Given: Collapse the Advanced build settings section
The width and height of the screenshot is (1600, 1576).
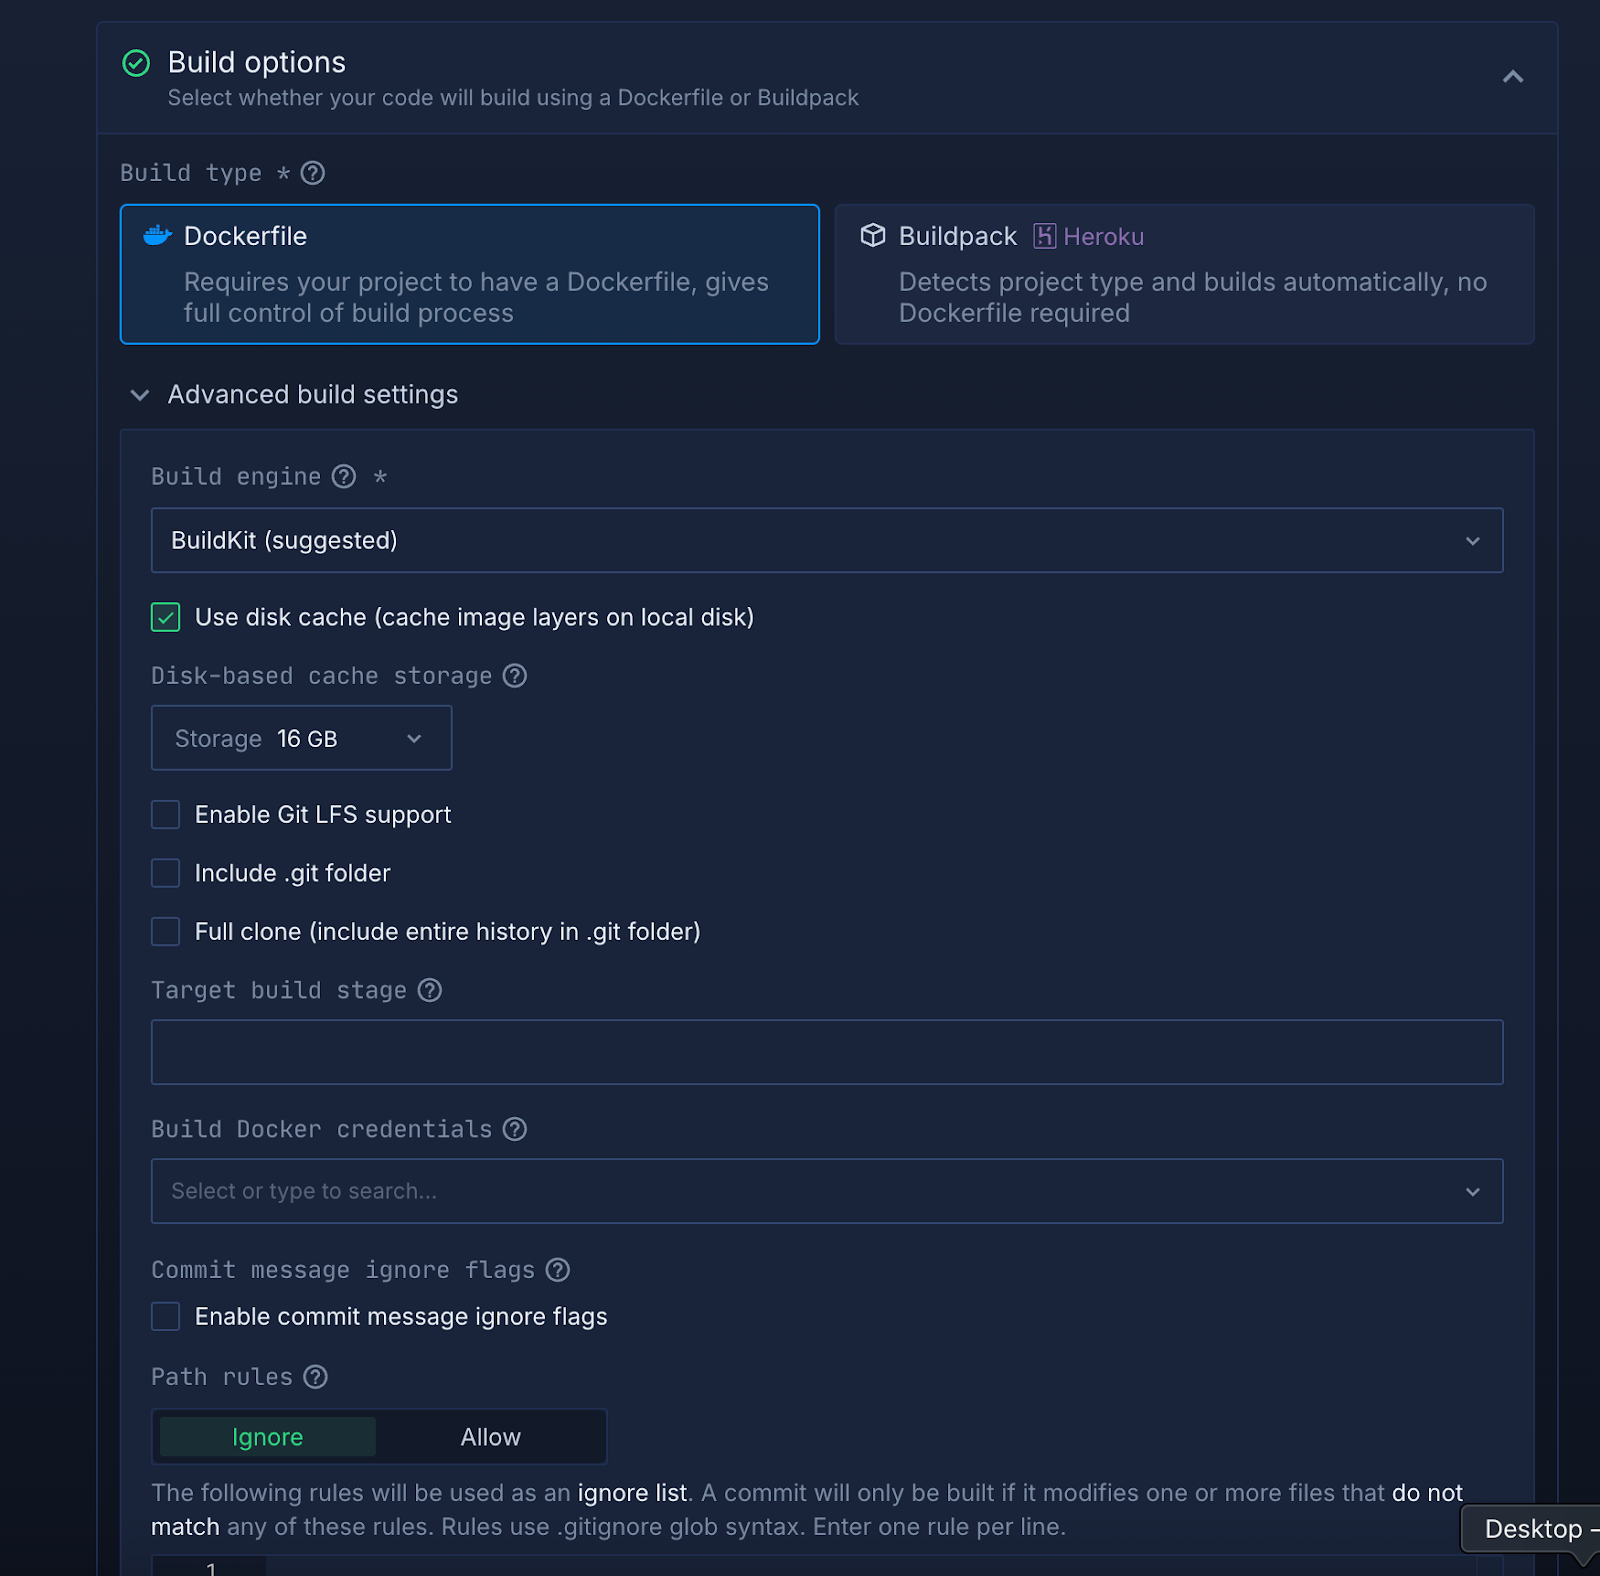Looking at the screenshot, I should coord(140,395).
